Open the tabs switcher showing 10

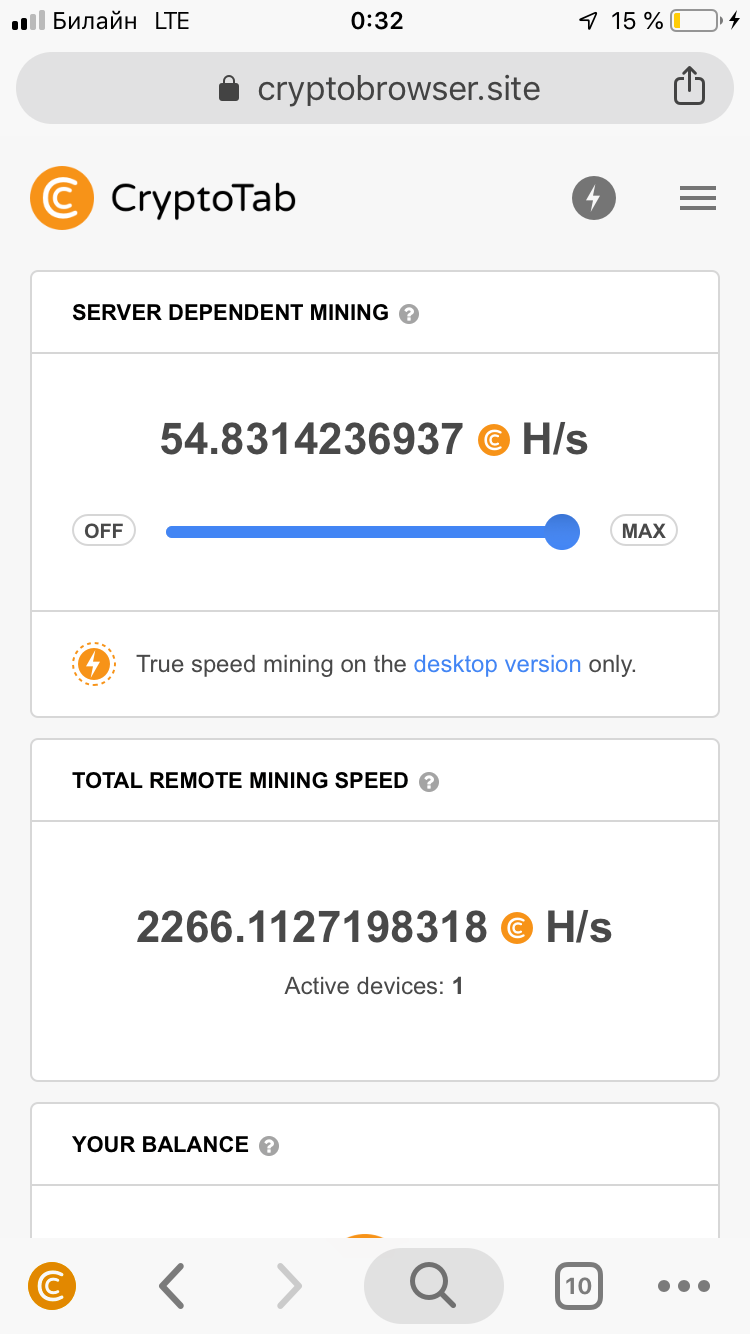tap(578, 1286)
